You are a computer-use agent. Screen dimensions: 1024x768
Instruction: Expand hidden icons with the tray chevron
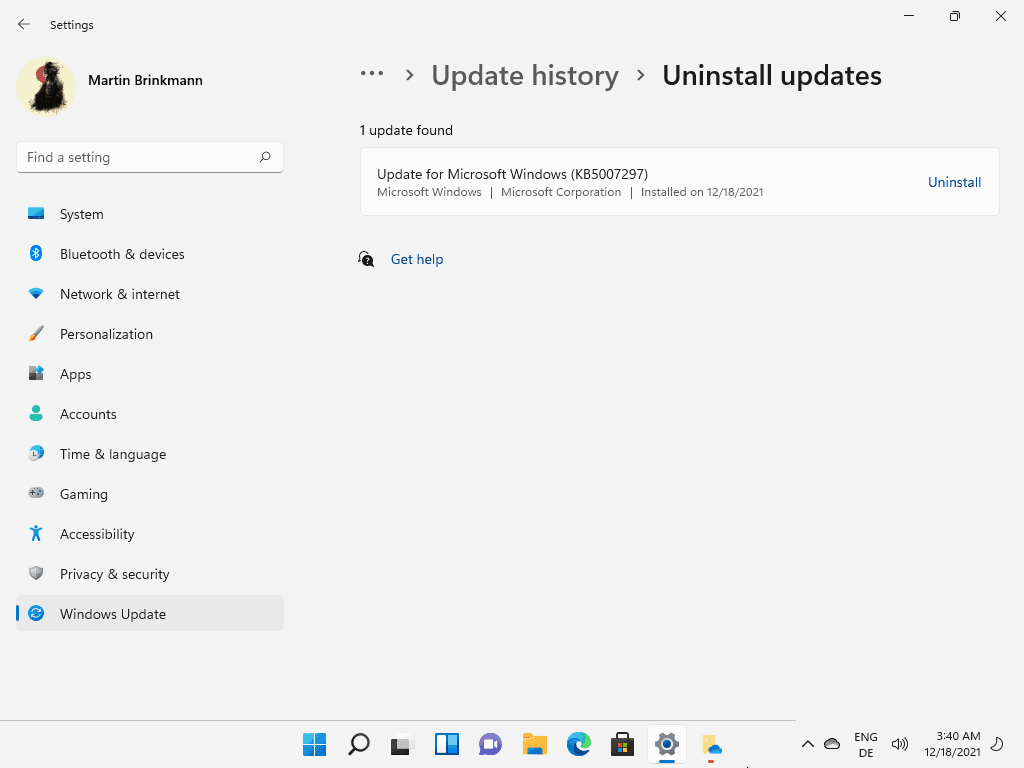coord(808,744)
